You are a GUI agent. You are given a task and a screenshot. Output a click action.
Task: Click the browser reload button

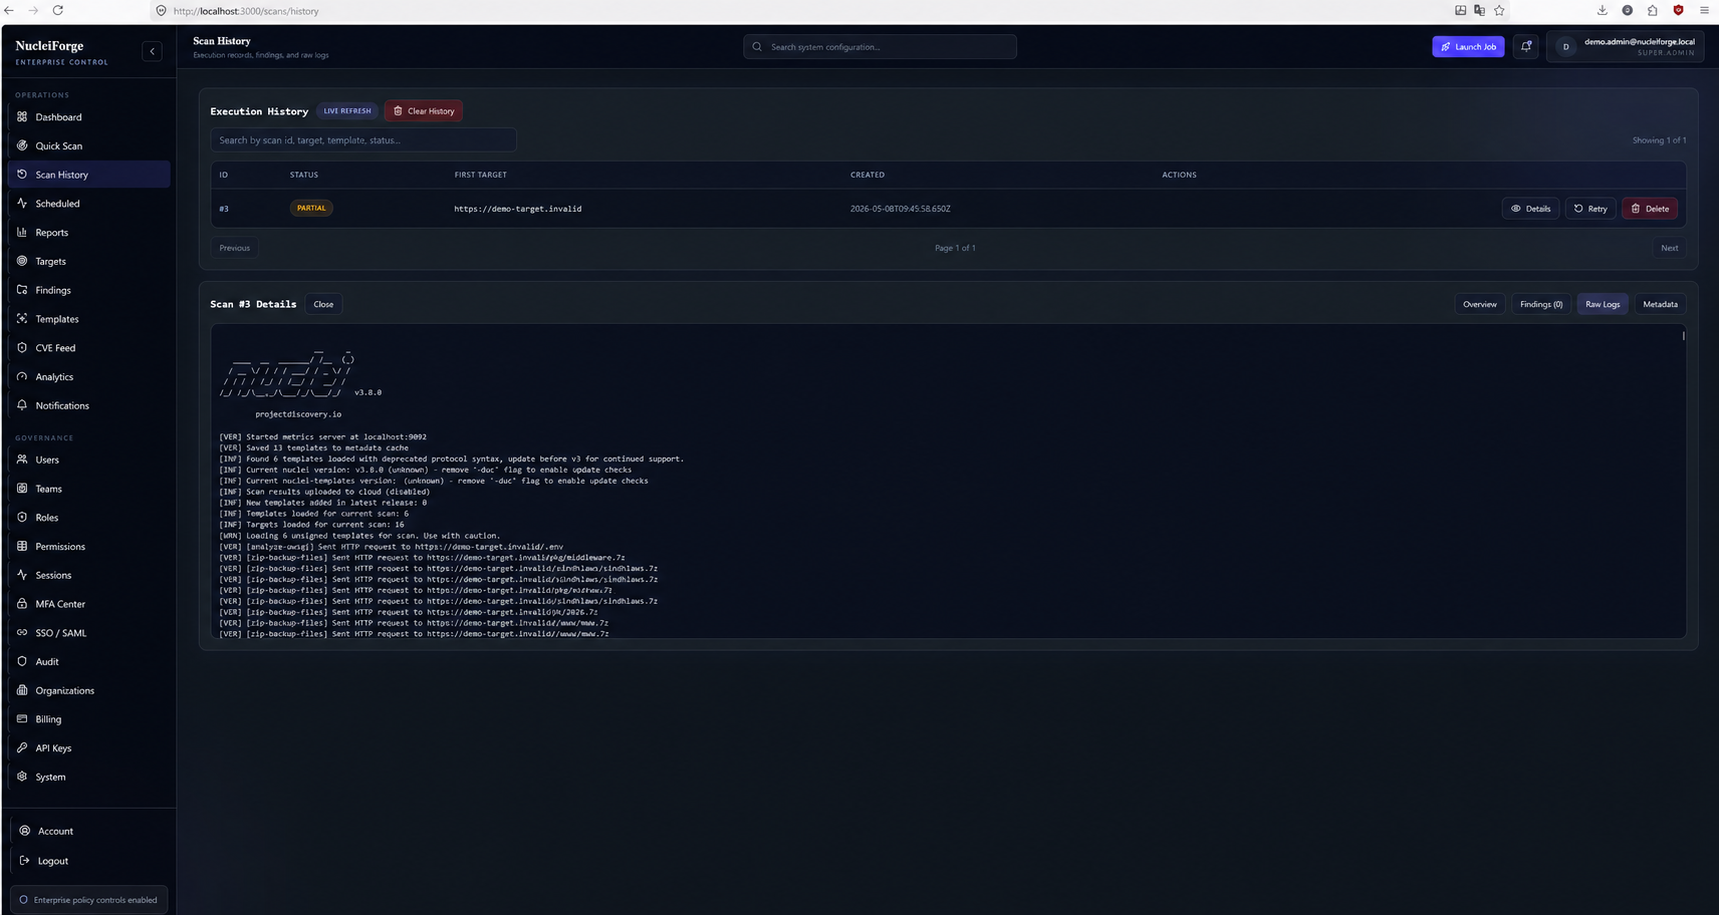[x=57, y=10]
